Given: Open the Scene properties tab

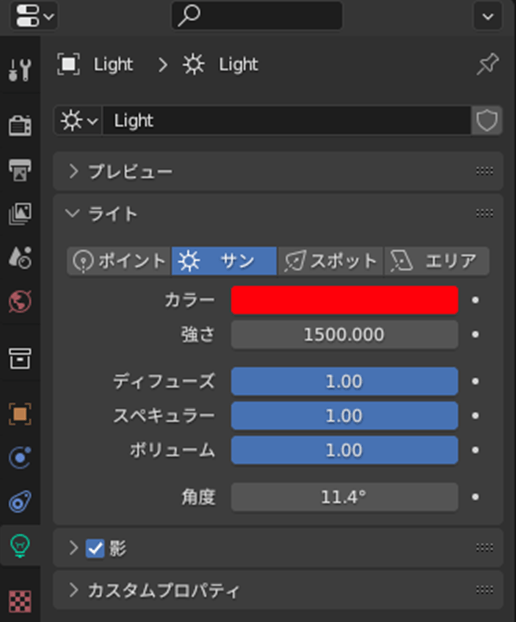Looking at the screenshot, I should click(20, 257).
